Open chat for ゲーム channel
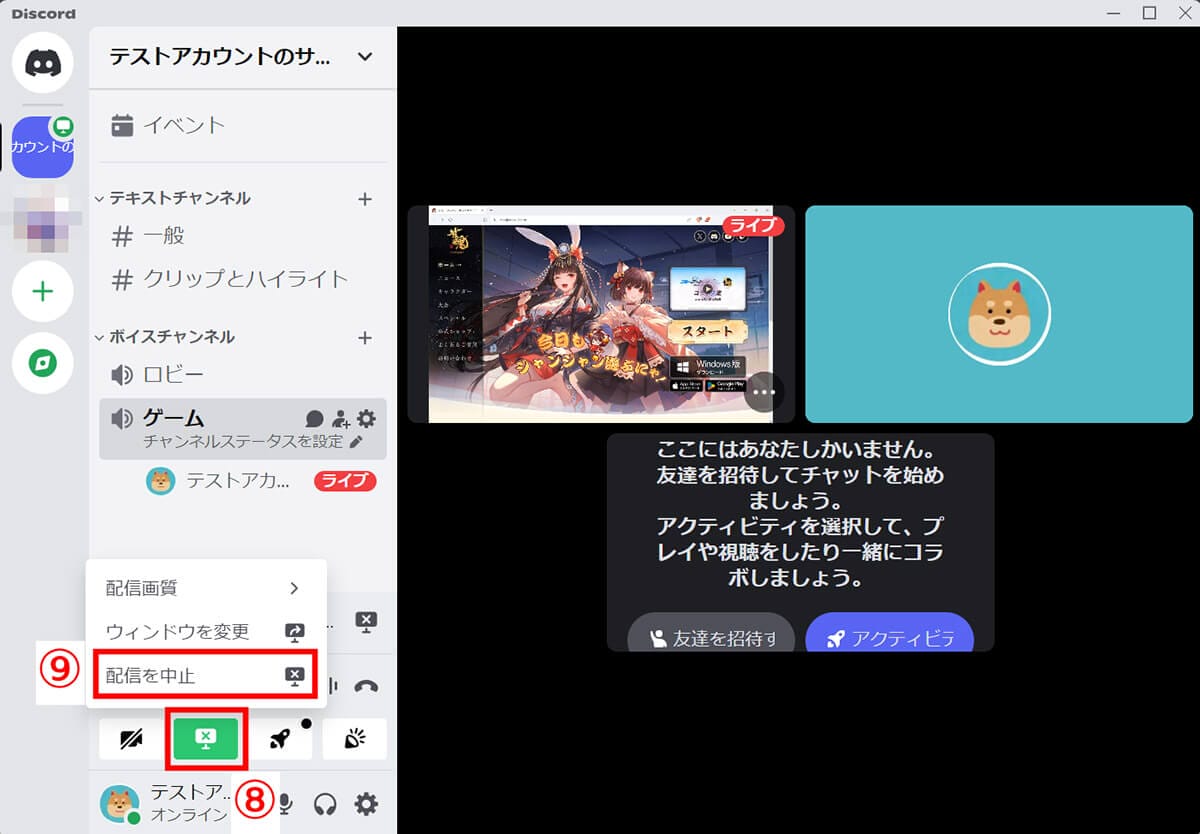Screen dimensions: 1200x834 (x=314, y=419)
